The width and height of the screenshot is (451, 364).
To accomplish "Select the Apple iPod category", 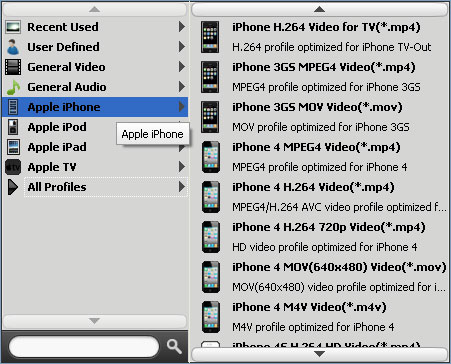I will click(x=95, y=127).
